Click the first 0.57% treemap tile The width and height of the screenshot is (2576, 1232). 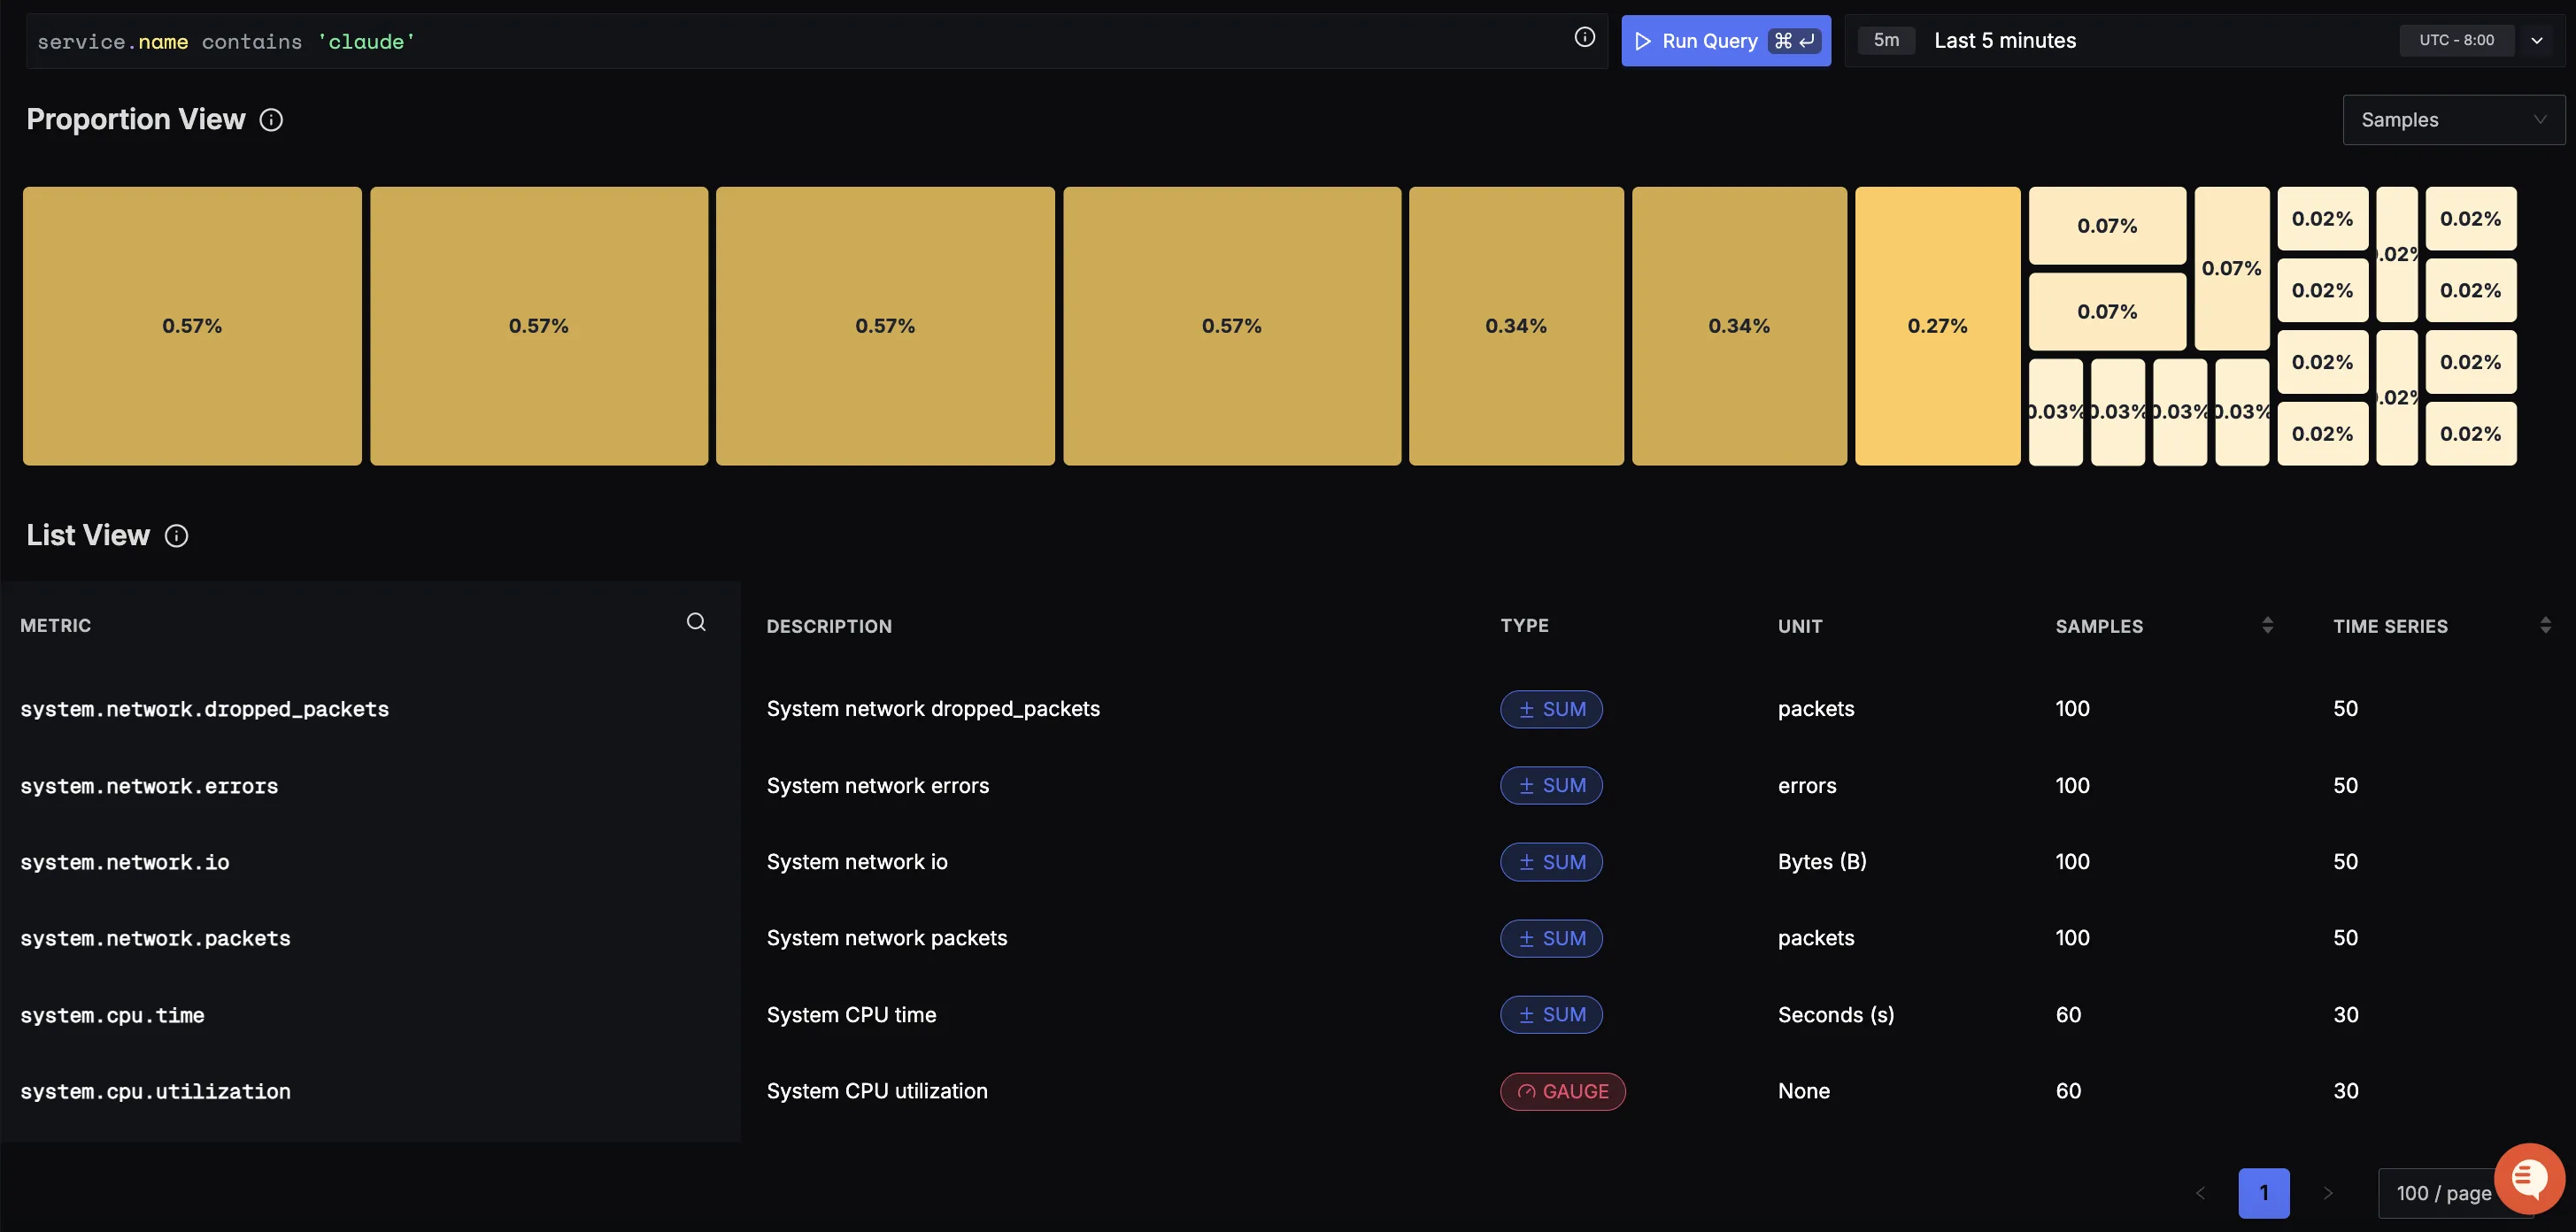[x=192, y=326]
